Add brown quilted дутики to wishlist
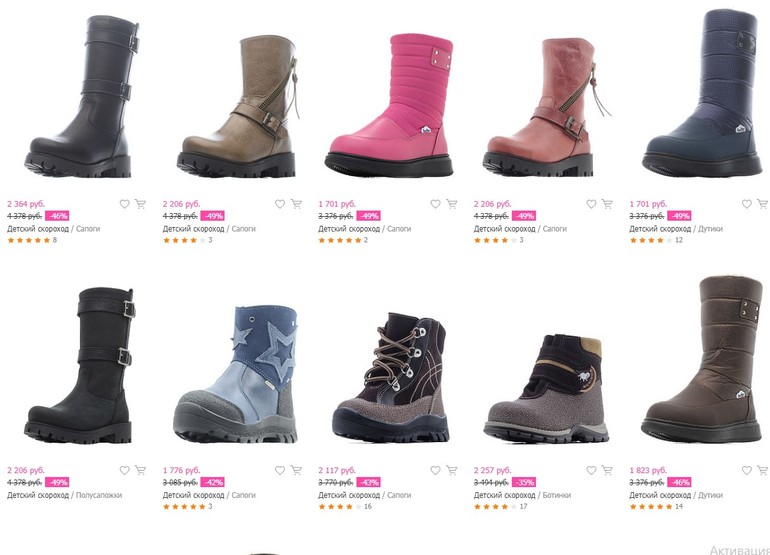 [747, 470]
